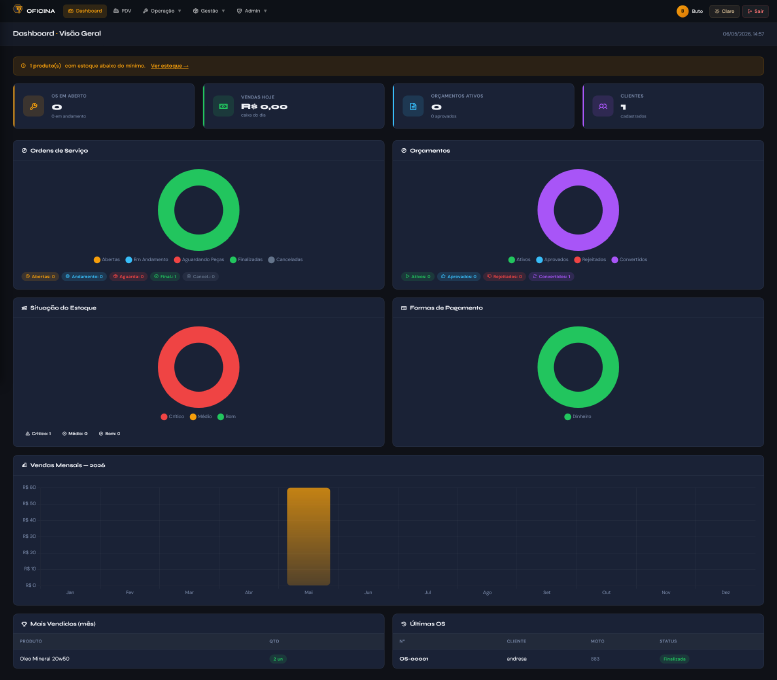Viewport: 777px width, 680px height.
Task: Click the 'Andamento: 0' blue badge
Action: 84,277
